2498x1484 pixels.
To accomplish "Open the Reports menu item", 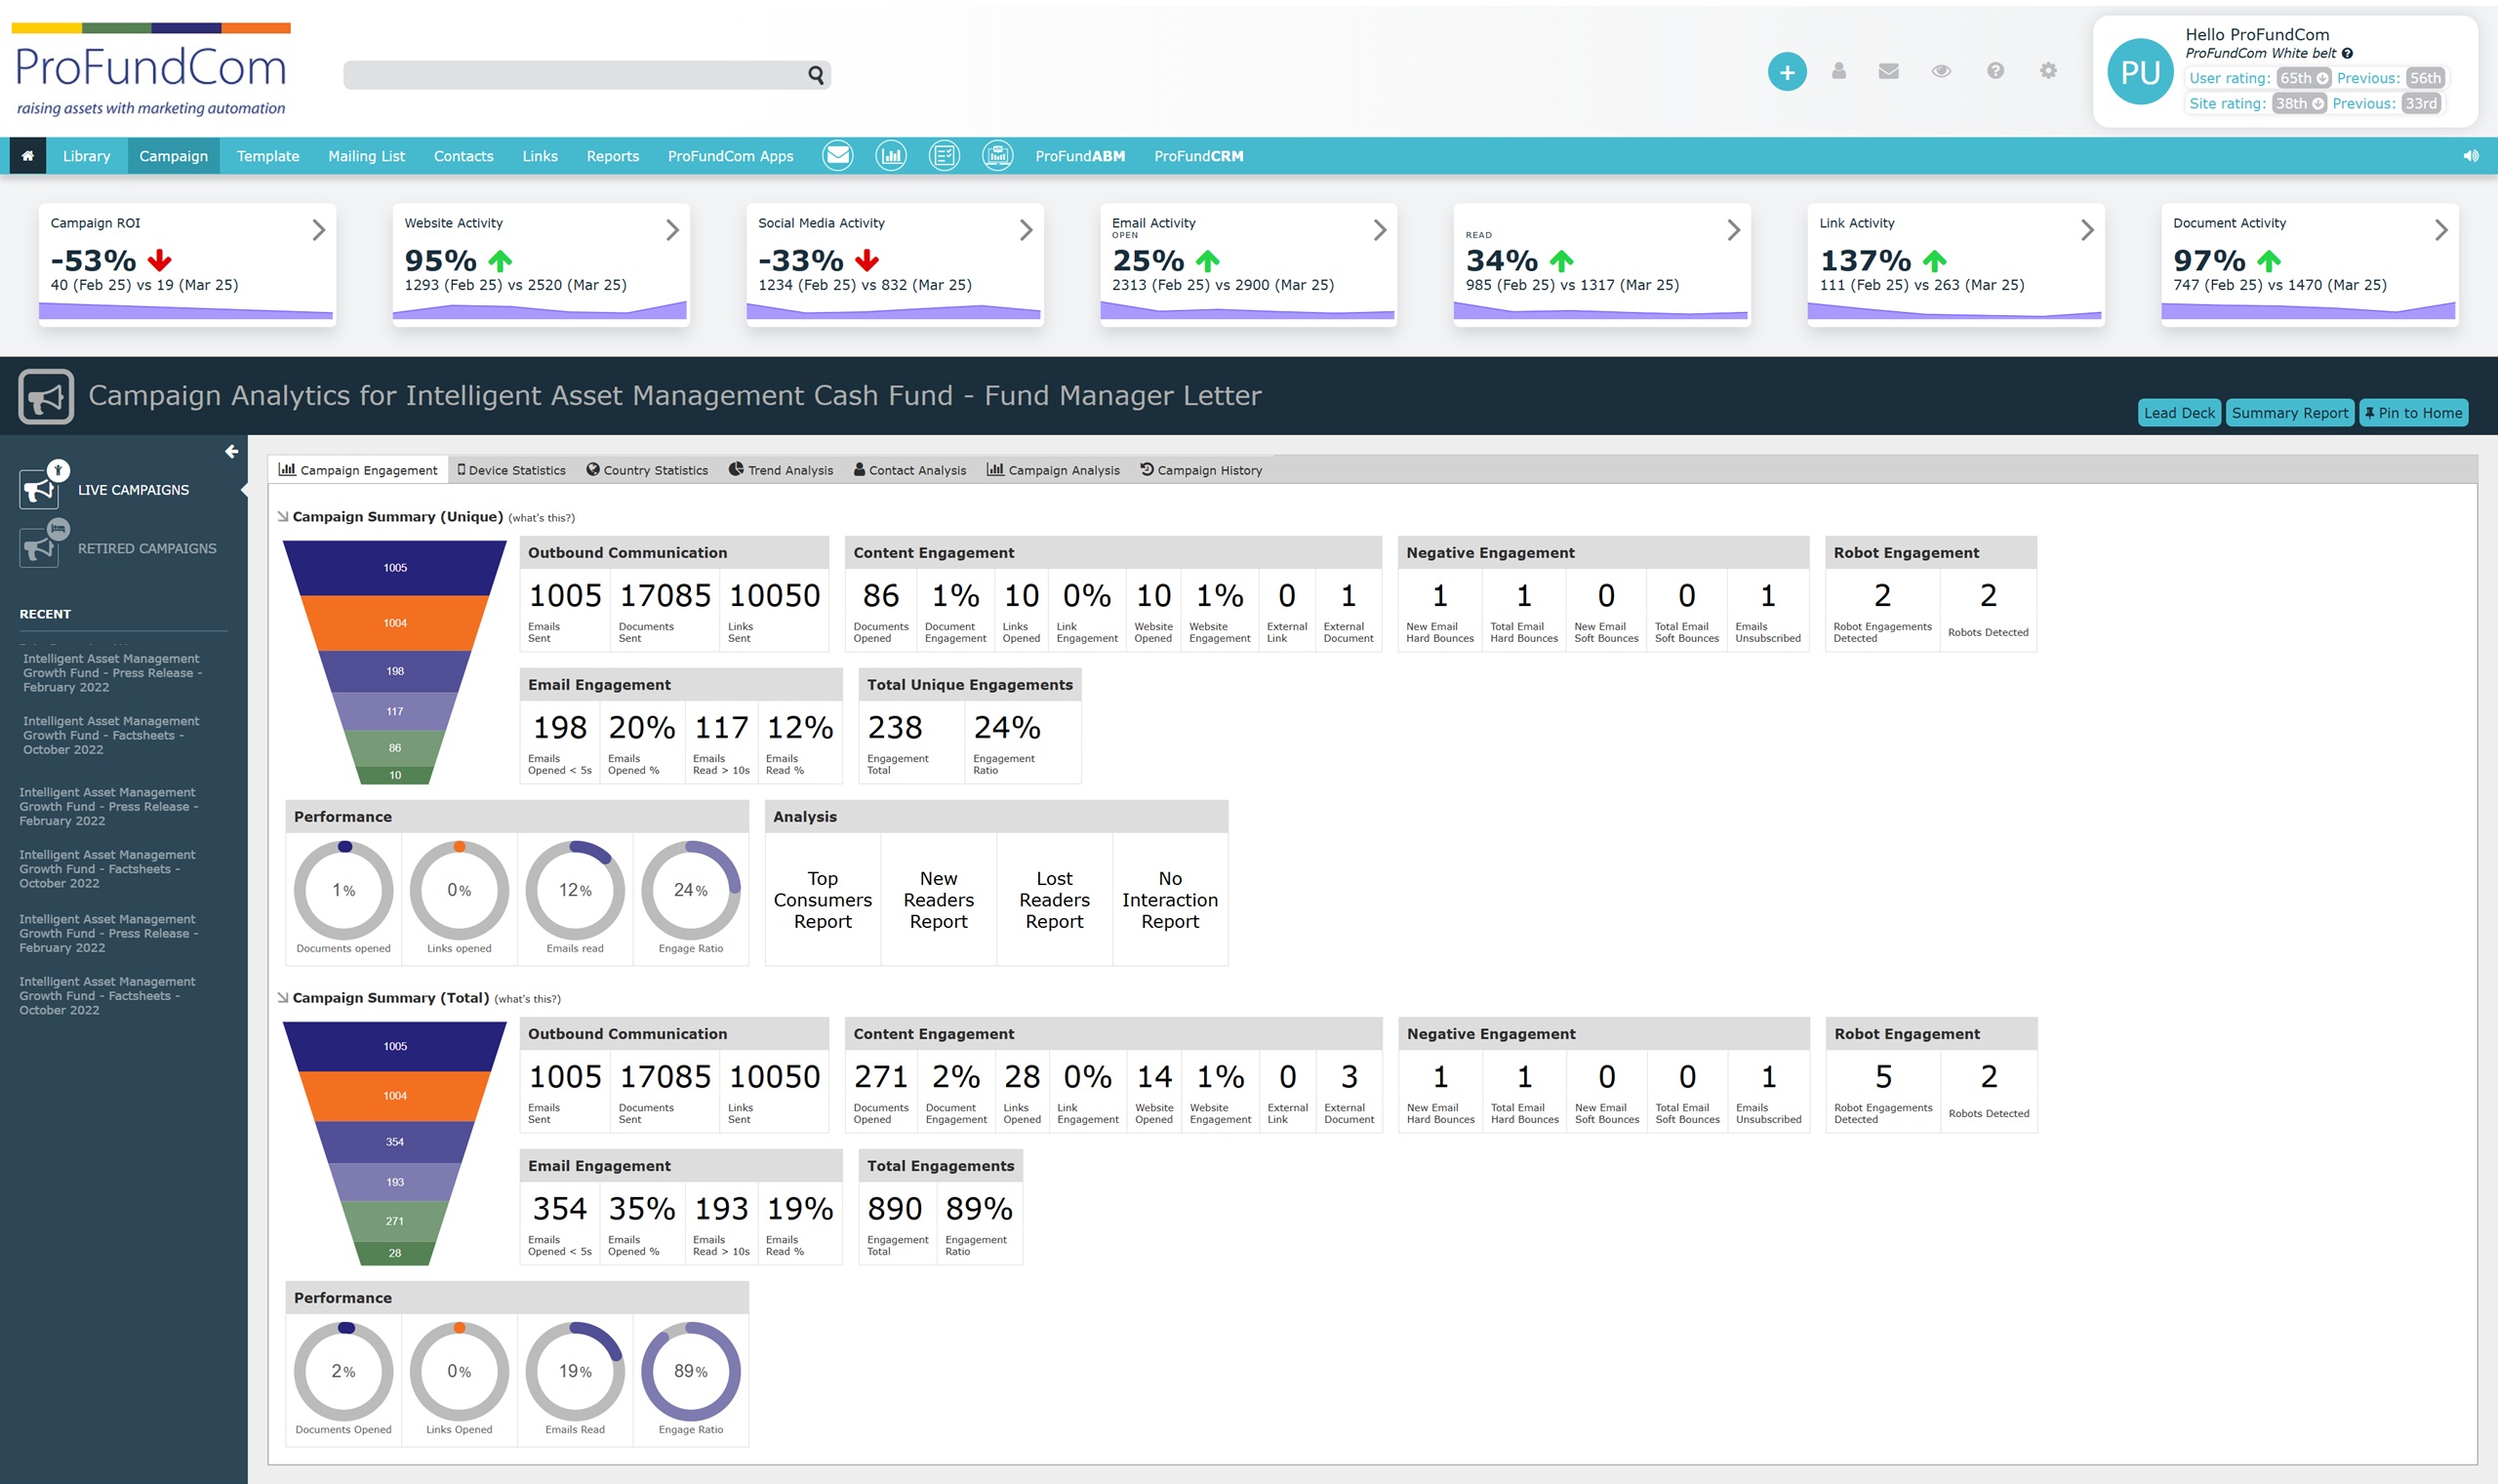I will pos(612,156).
